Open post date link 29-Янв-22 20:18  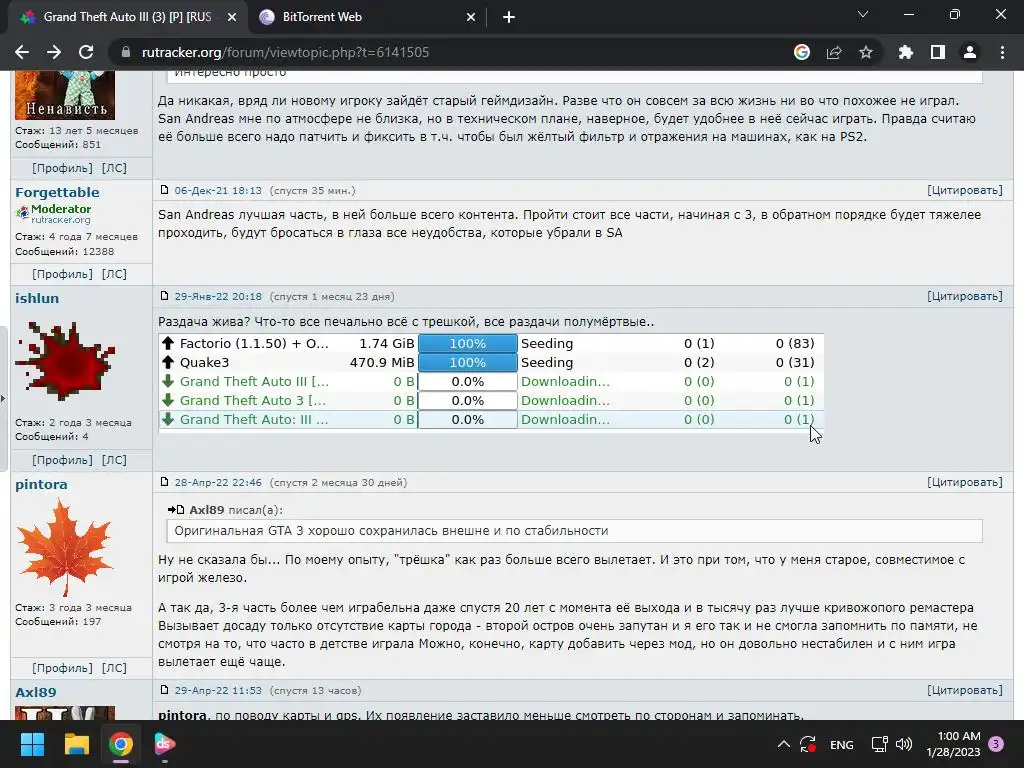coord(218,296)
